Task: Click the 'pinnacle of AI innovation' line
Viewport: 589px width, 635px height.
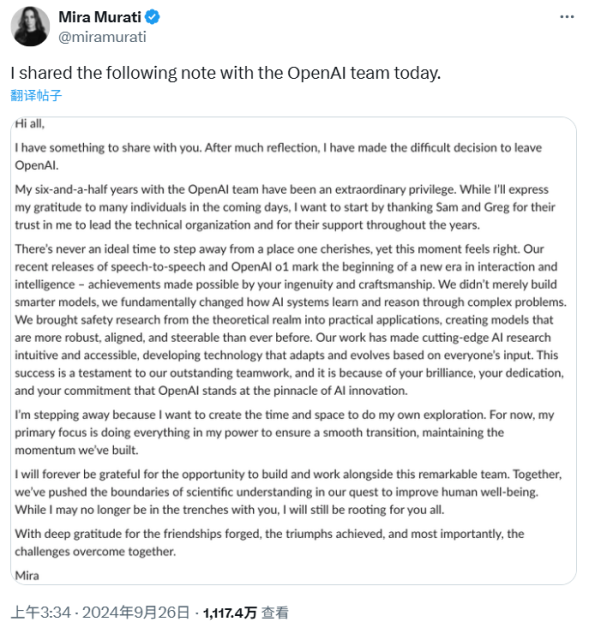Action: pyautogui.click(x=211, y=391)
